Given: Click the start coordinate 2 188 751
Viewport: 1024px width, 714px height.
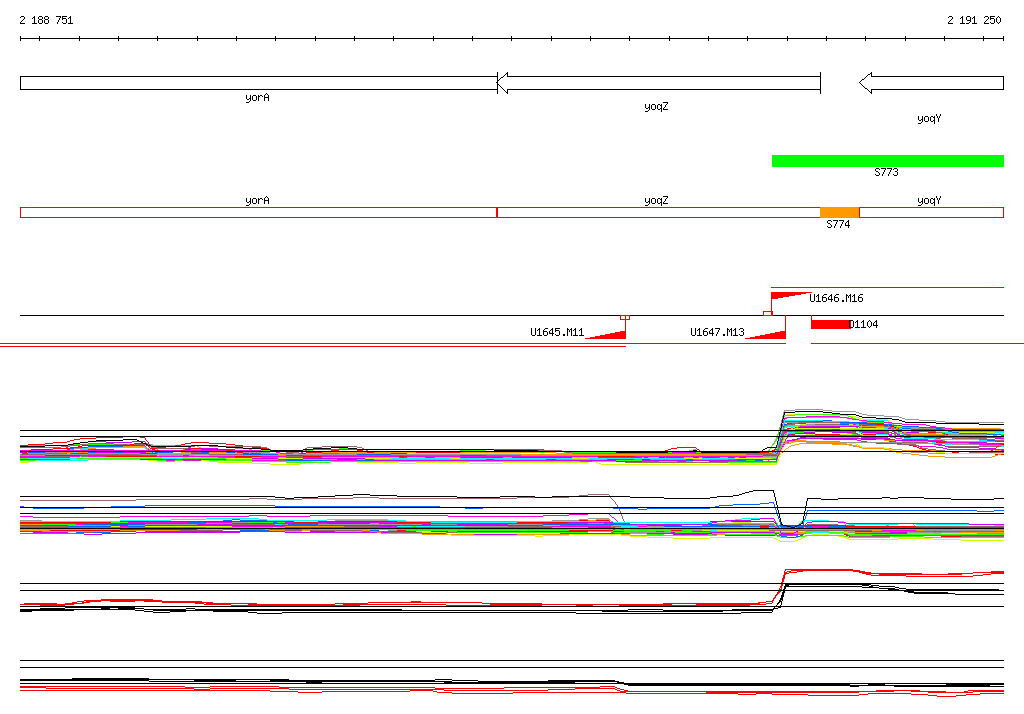Looking at the screenshot, I should click(46, 20).
